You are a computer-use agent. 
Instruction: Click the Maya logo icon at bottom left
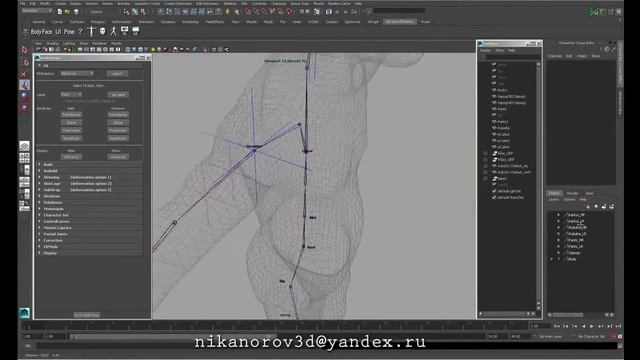[x=24, y=313]
